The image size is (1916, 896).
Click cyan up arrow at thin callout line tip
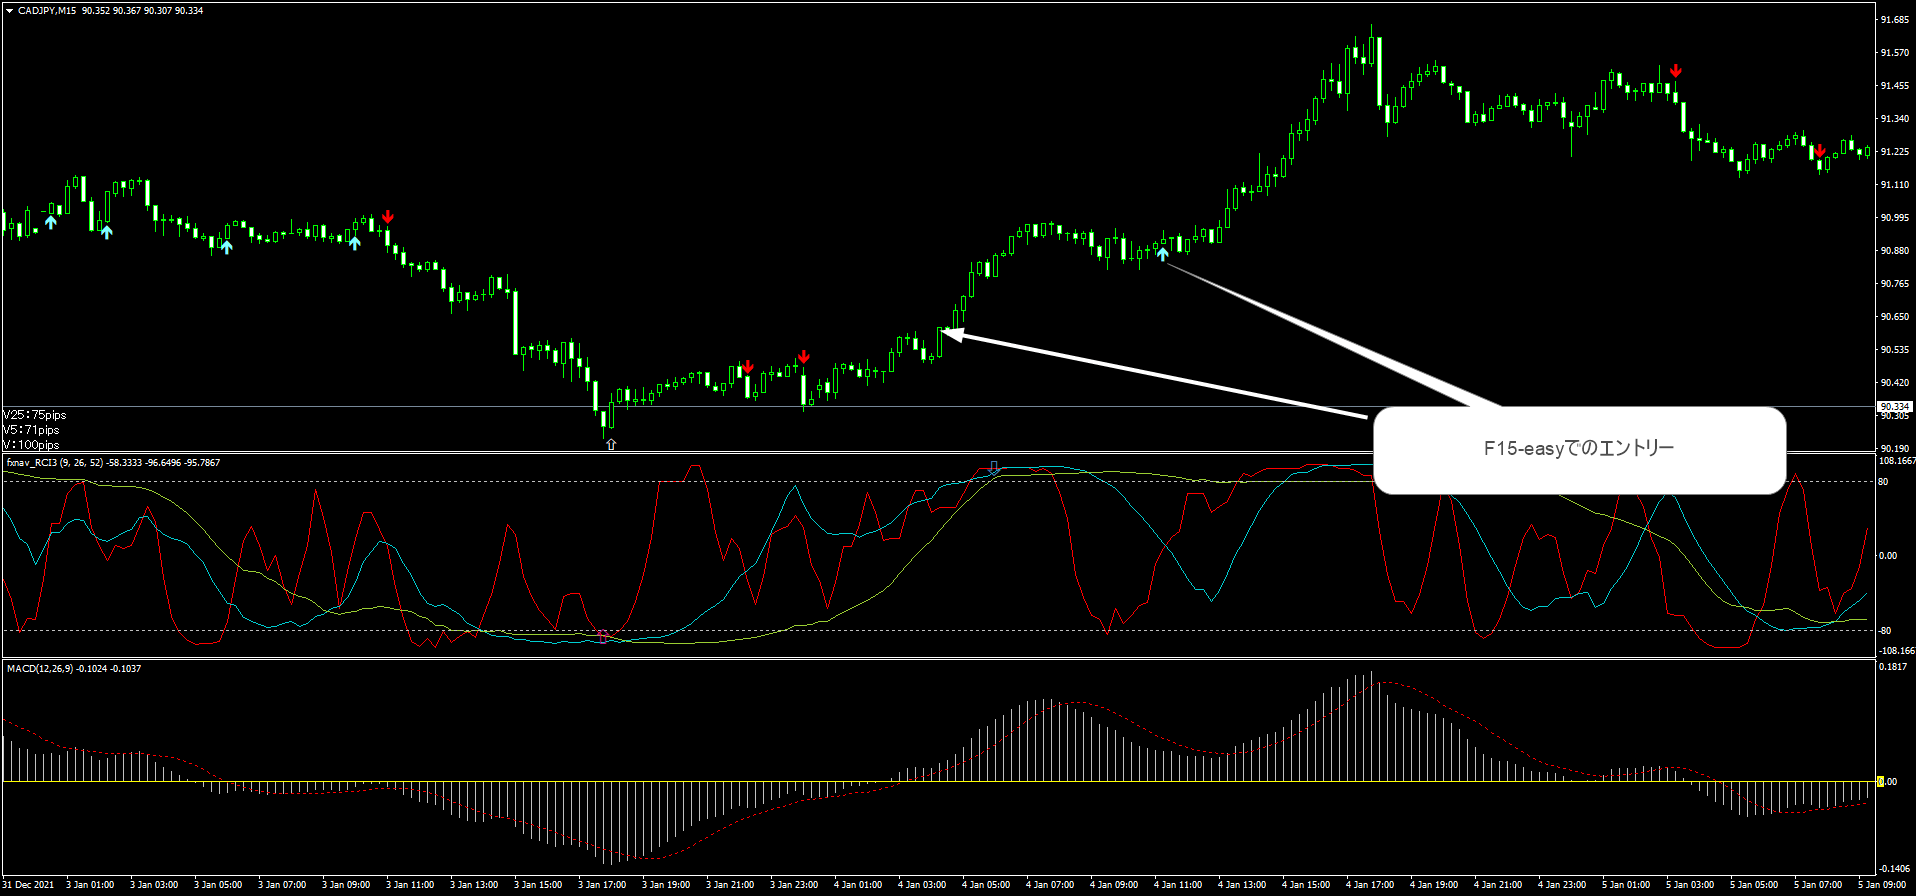(x=1163, y=254)
